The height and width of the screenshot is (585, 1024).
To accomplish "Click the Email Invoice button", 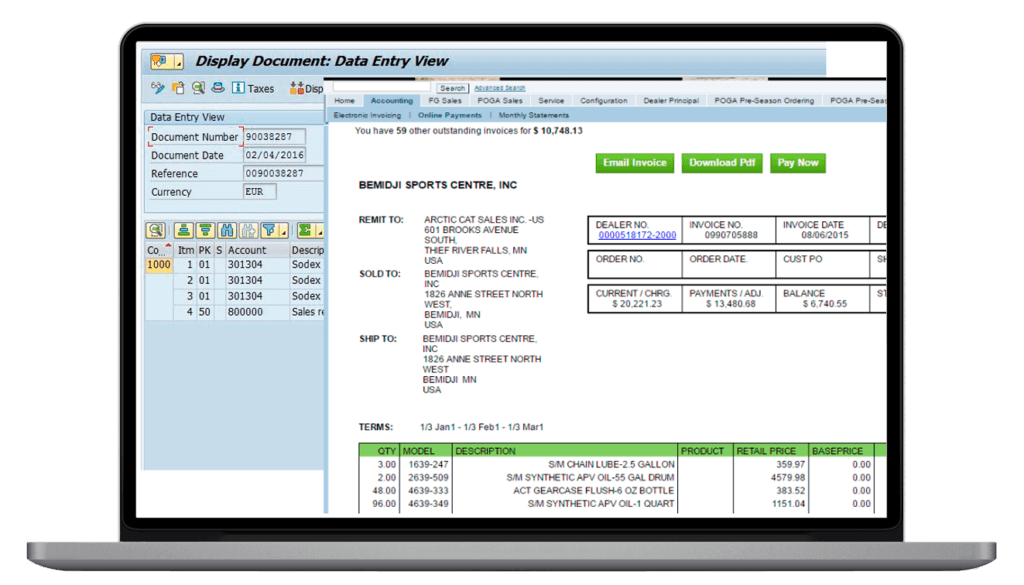I will tap(635, 163).
